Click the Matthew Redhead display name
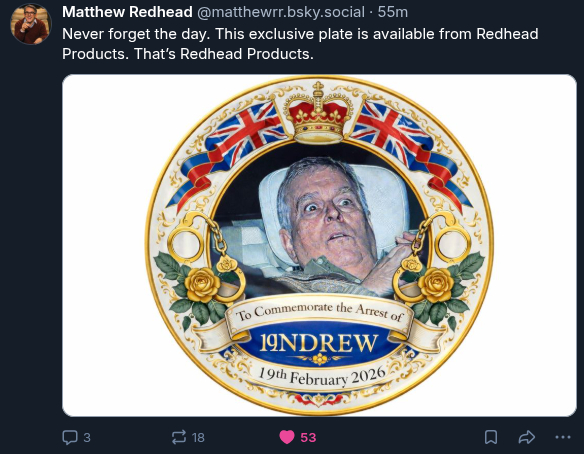This screenshot has width=584, height=454. pyautogui.click(x=127, y=12)
